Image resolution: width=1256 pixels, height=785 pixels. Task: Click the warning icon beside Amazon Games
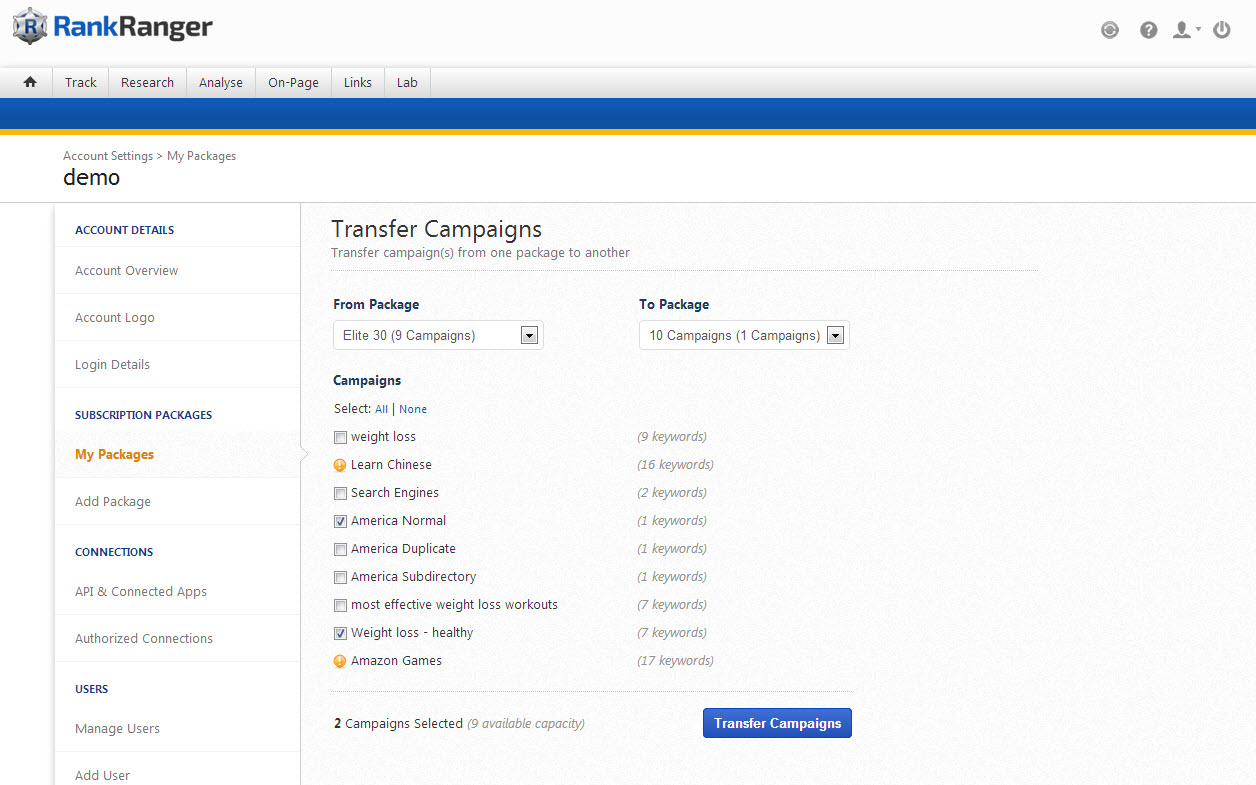(x=340, y=661)
